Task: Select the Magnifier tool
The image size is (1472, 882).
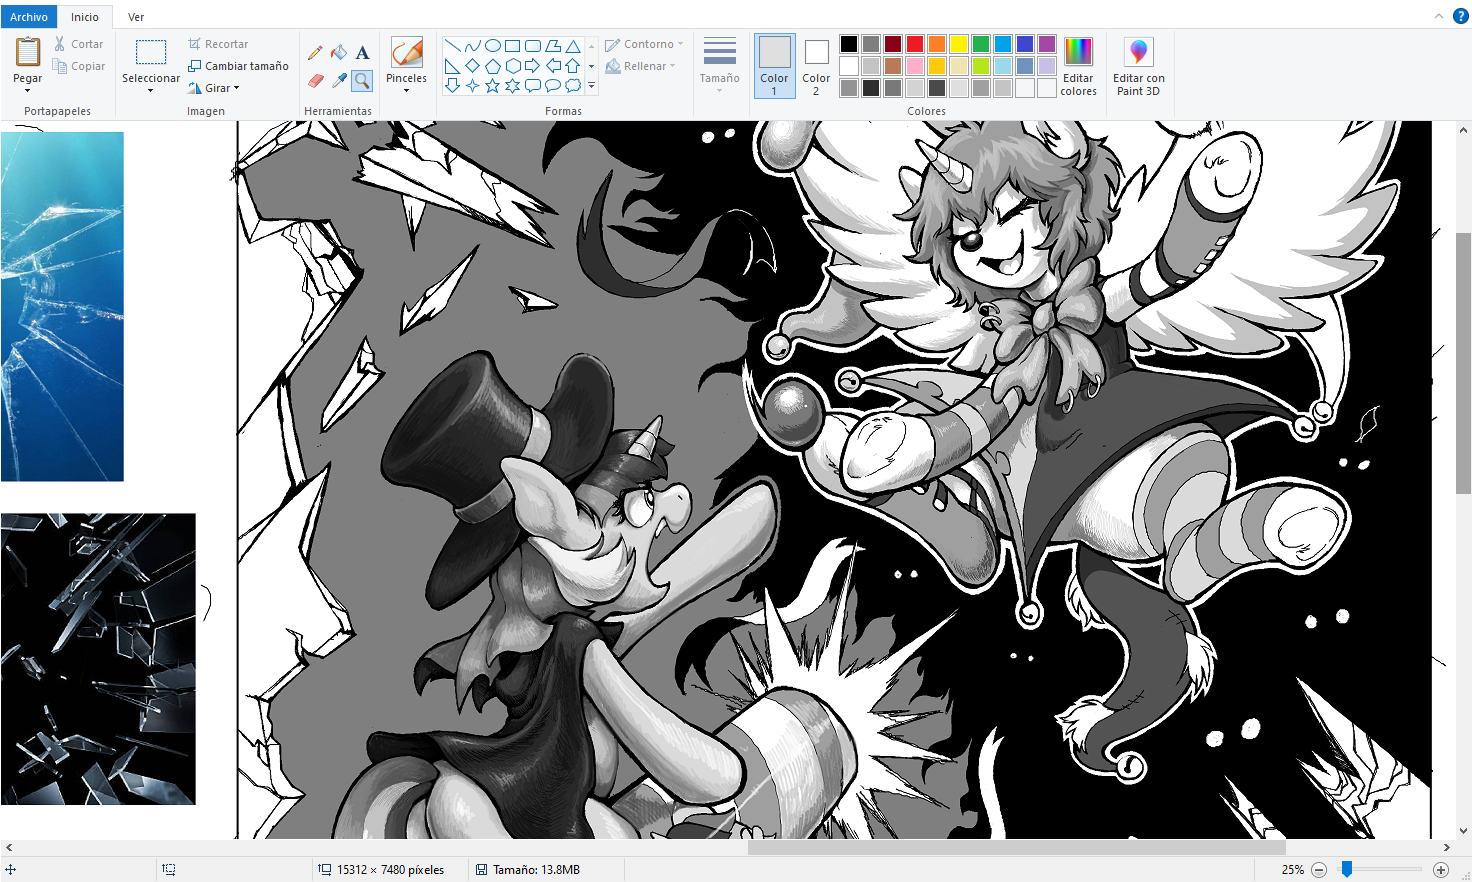Action: (362, 80)
